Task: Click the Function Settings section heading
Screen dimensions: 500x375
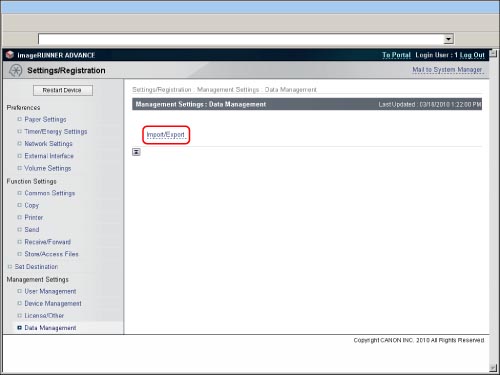Action: coord(32,181)
